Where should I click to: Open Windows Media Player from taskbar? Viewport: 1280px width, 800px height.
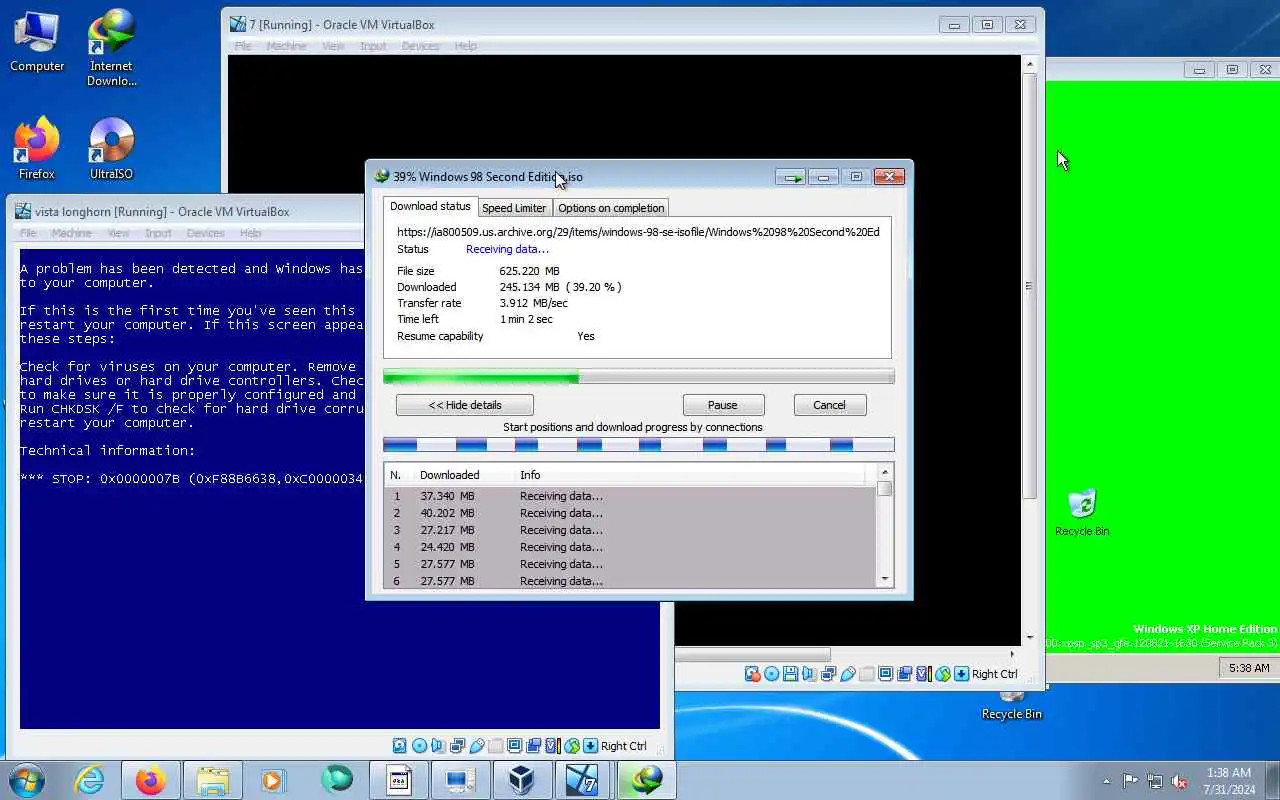coord(273,780)
